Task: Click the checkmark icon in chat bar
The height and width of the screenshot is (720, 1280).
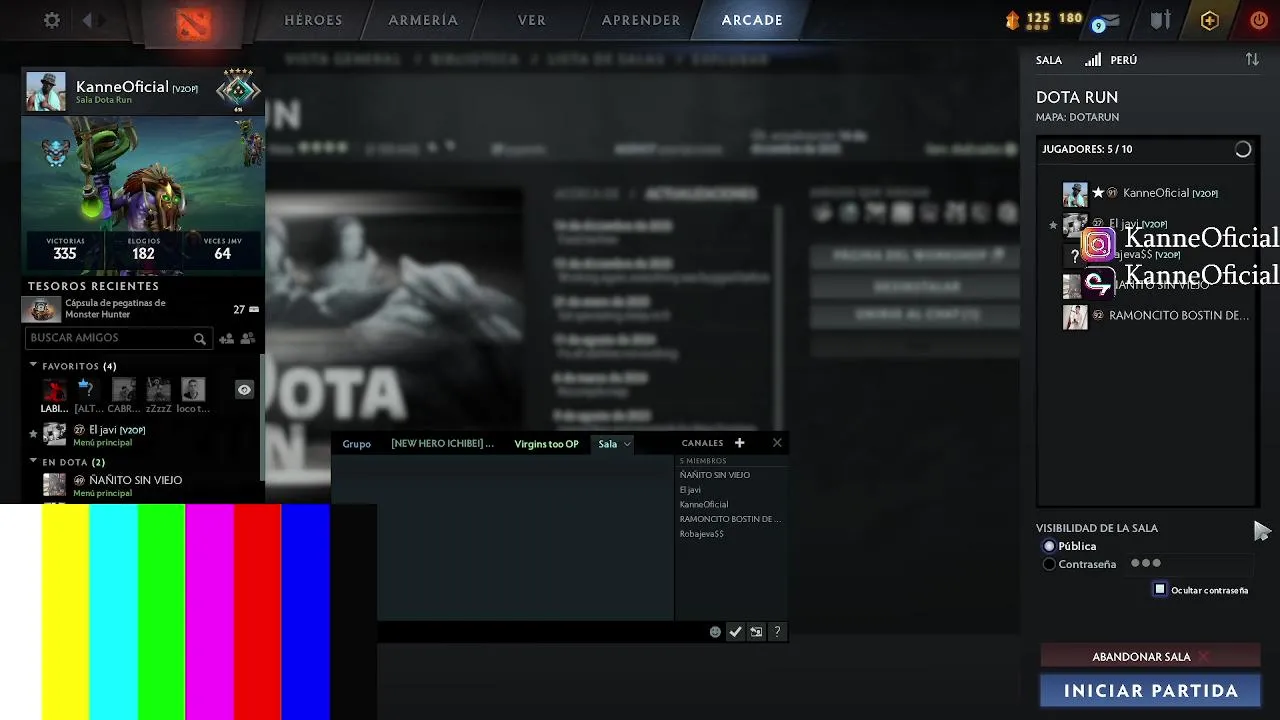Action: (x=735, y=632)
